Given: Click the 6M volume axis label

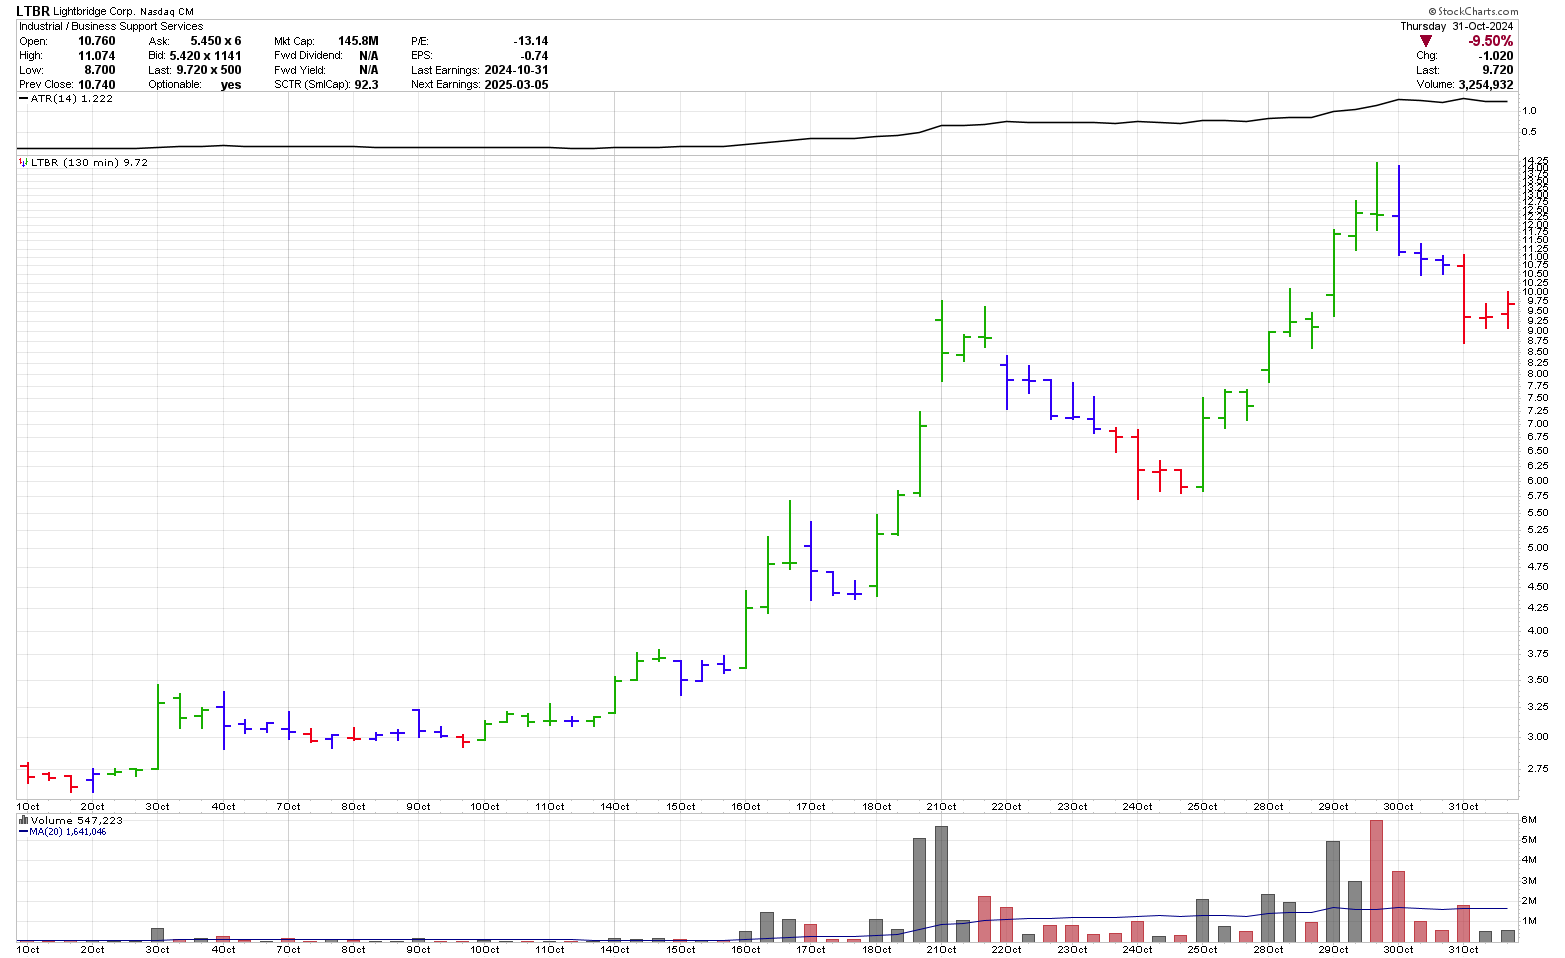Looking at the screenshot, I should click(x=1529, y=820).
